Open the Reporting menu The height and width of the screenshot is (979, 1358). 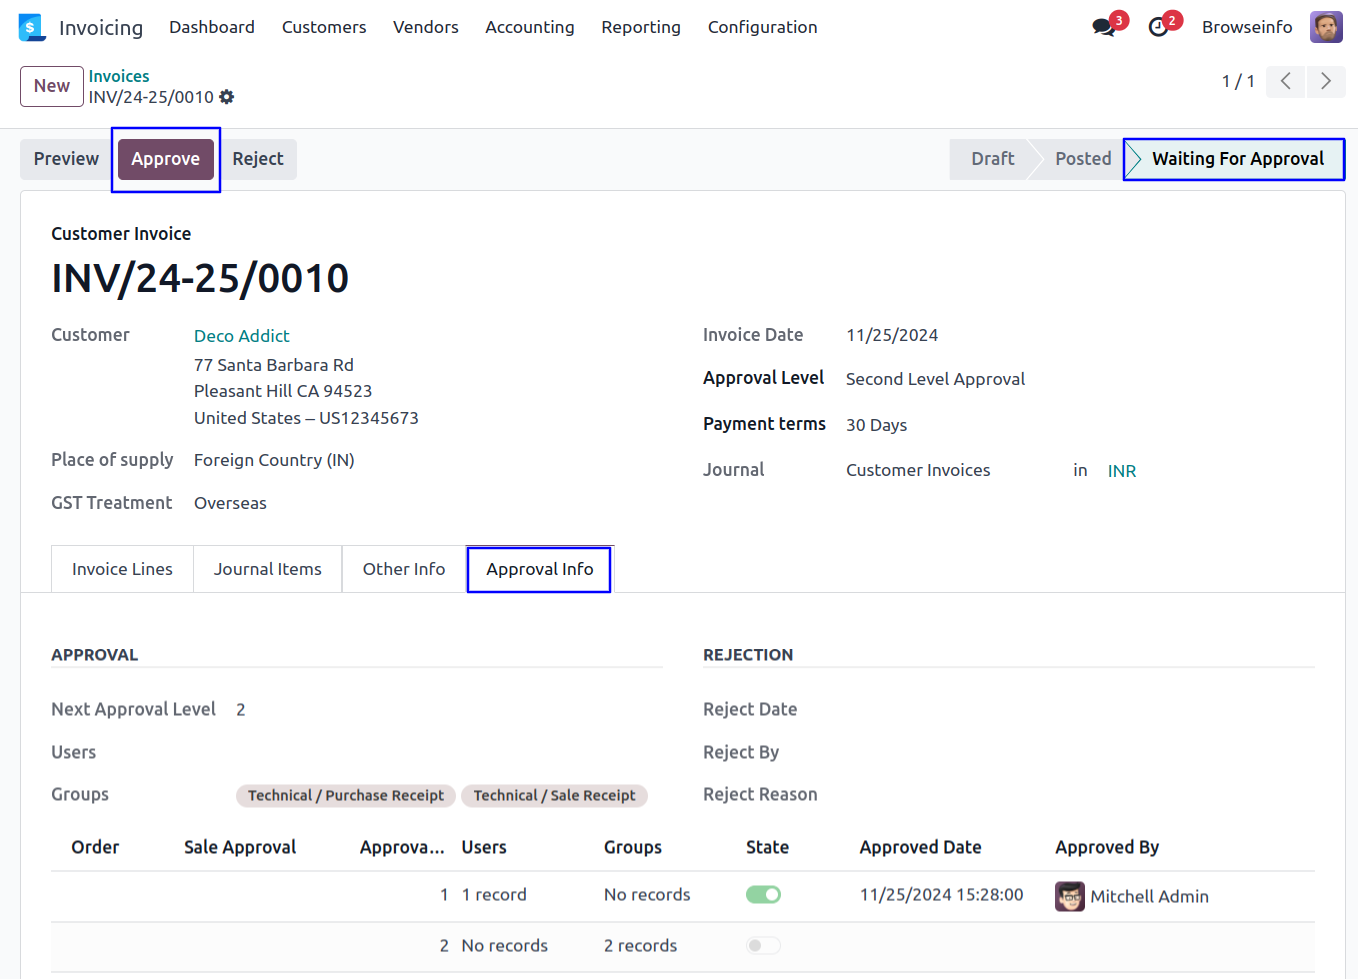(641, 27)
